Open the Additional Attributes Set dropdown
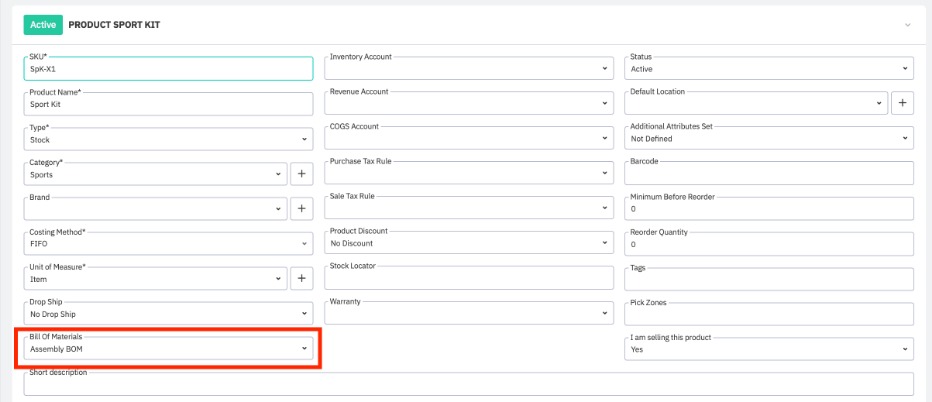 (x=768, y=139)
